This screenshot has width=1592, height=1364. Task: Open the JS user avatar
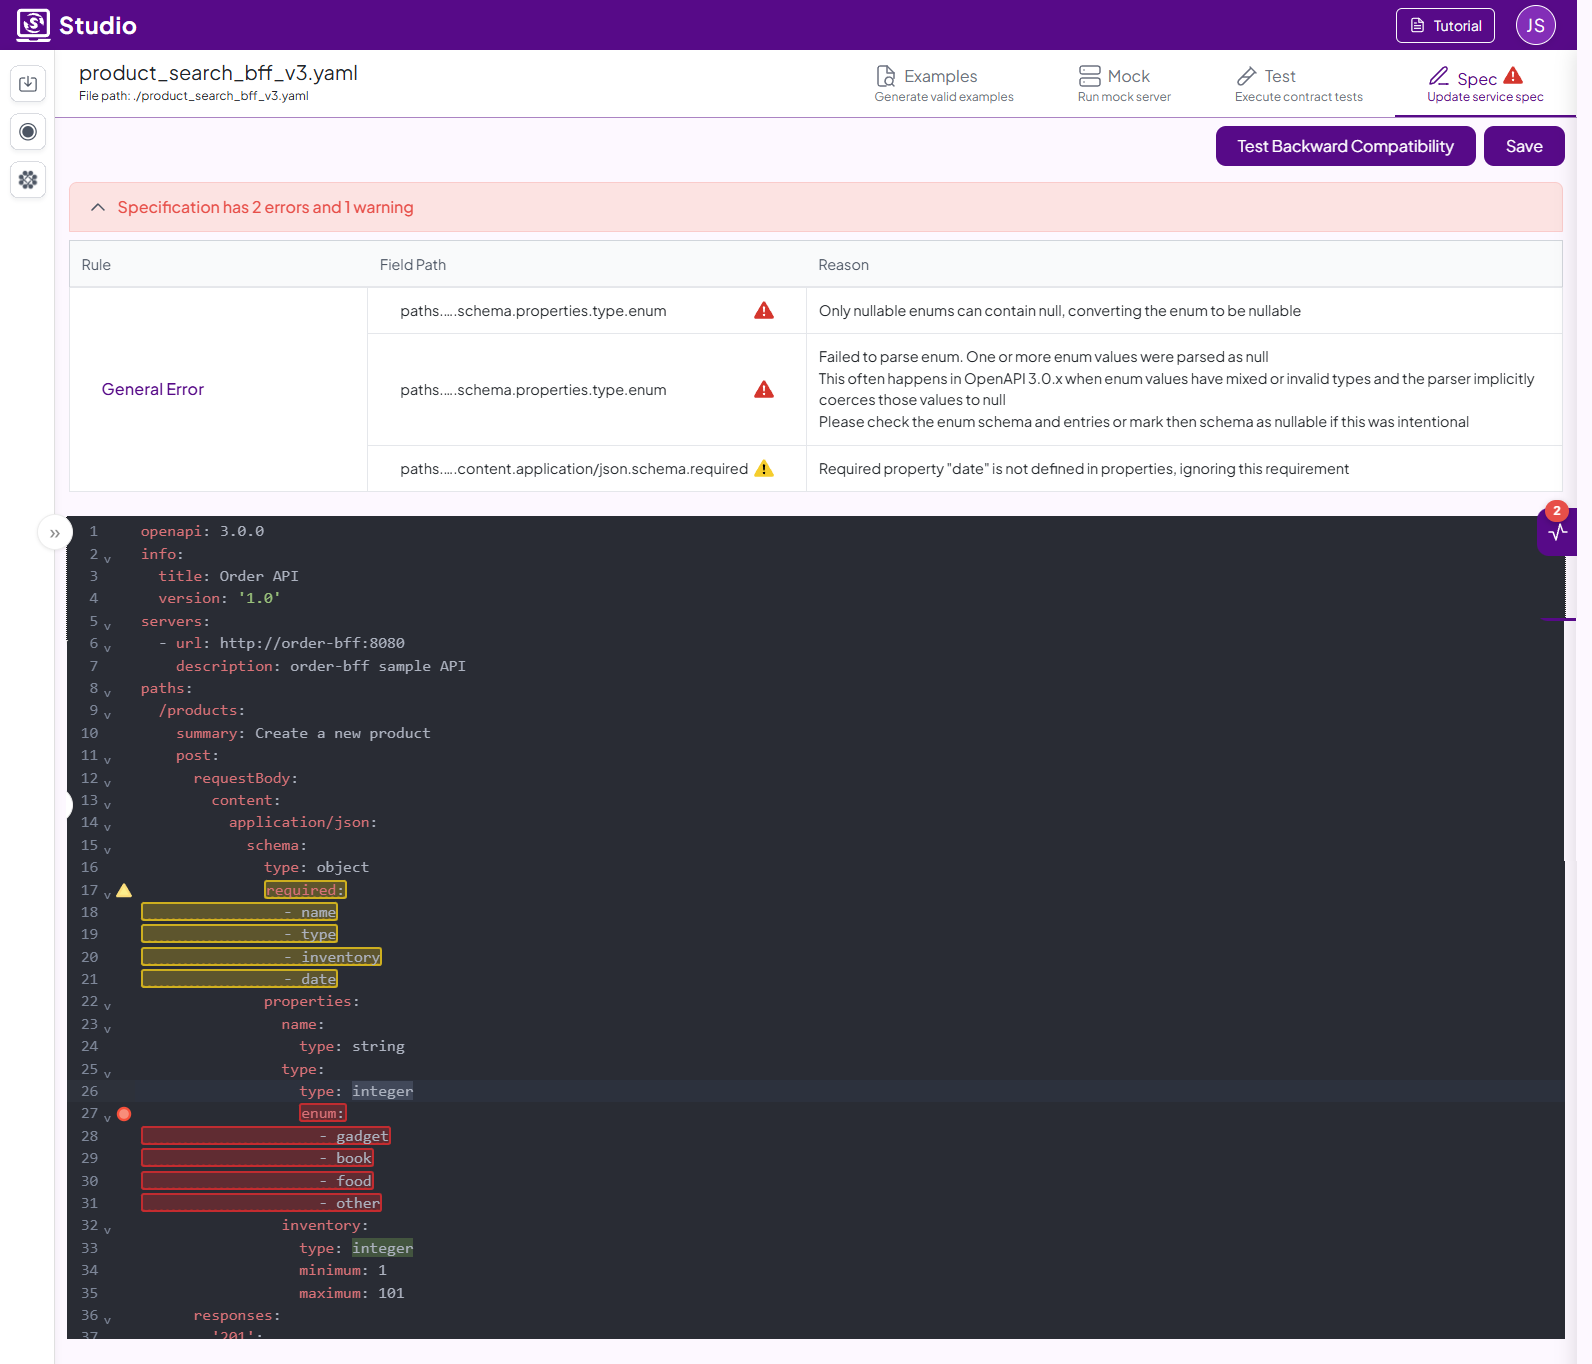pos(1535,25)
